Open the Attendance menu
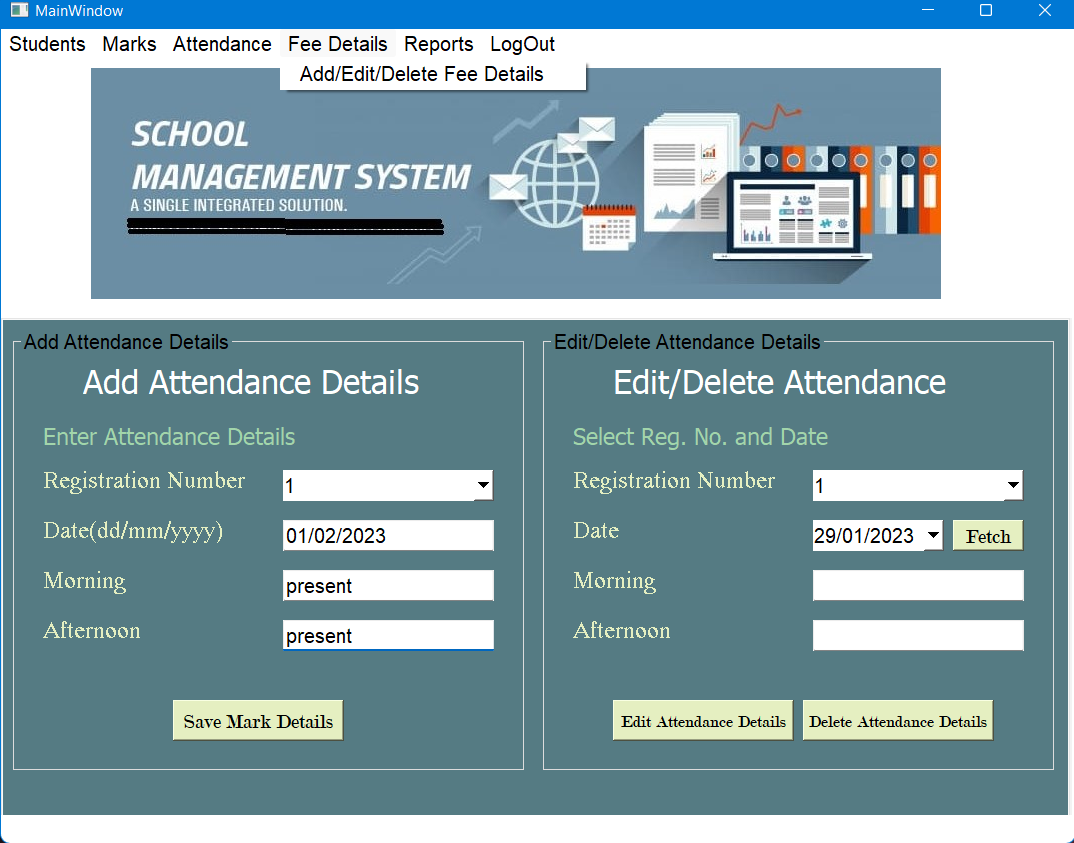 (221, 44)
